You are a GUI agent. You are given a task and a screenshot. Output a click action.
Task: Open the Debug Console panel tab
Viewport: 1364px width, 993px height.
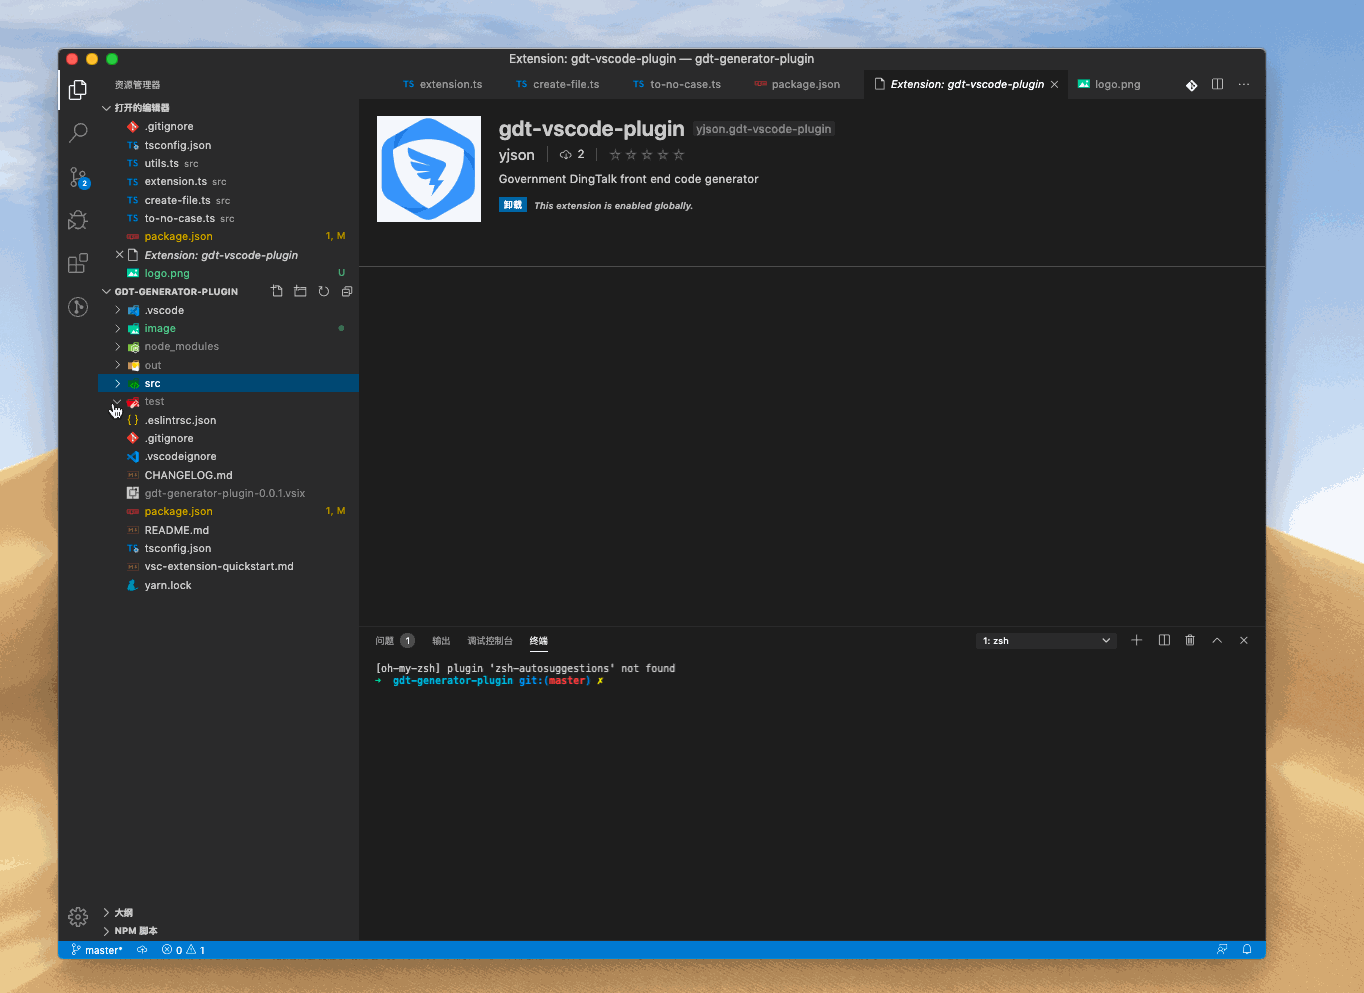[x=490, y=641]
